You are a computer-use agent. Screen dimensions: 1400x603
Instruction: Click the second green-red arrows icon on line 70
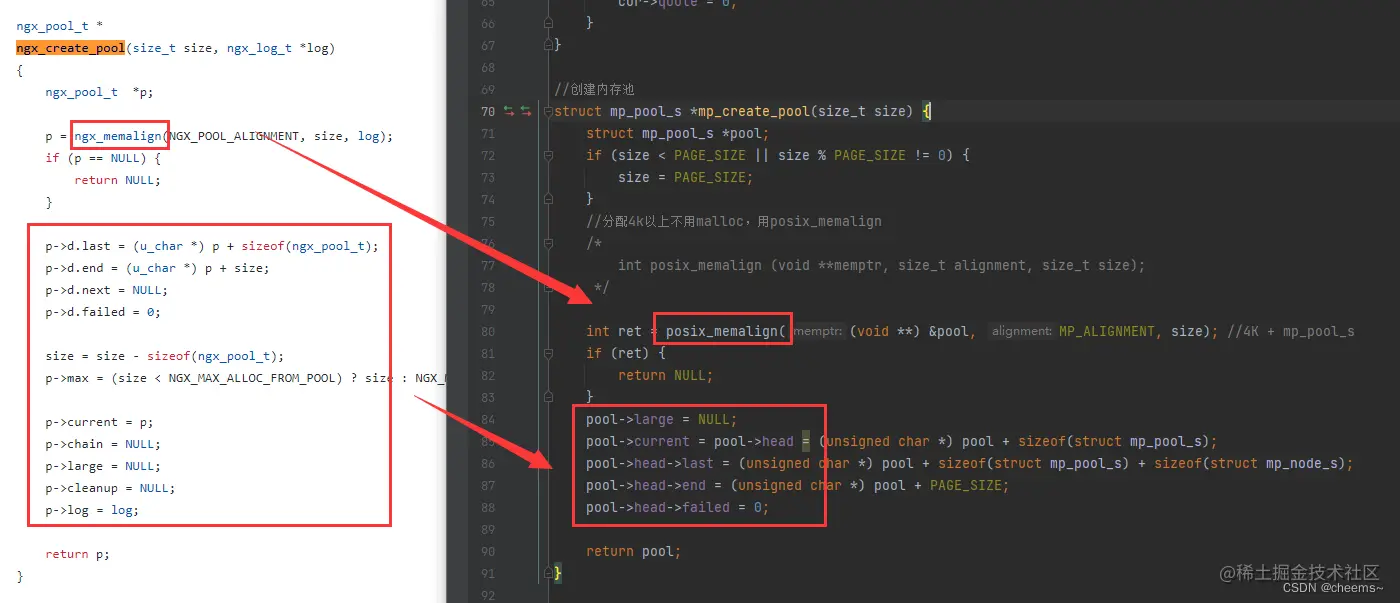click(x=525, y=112)
